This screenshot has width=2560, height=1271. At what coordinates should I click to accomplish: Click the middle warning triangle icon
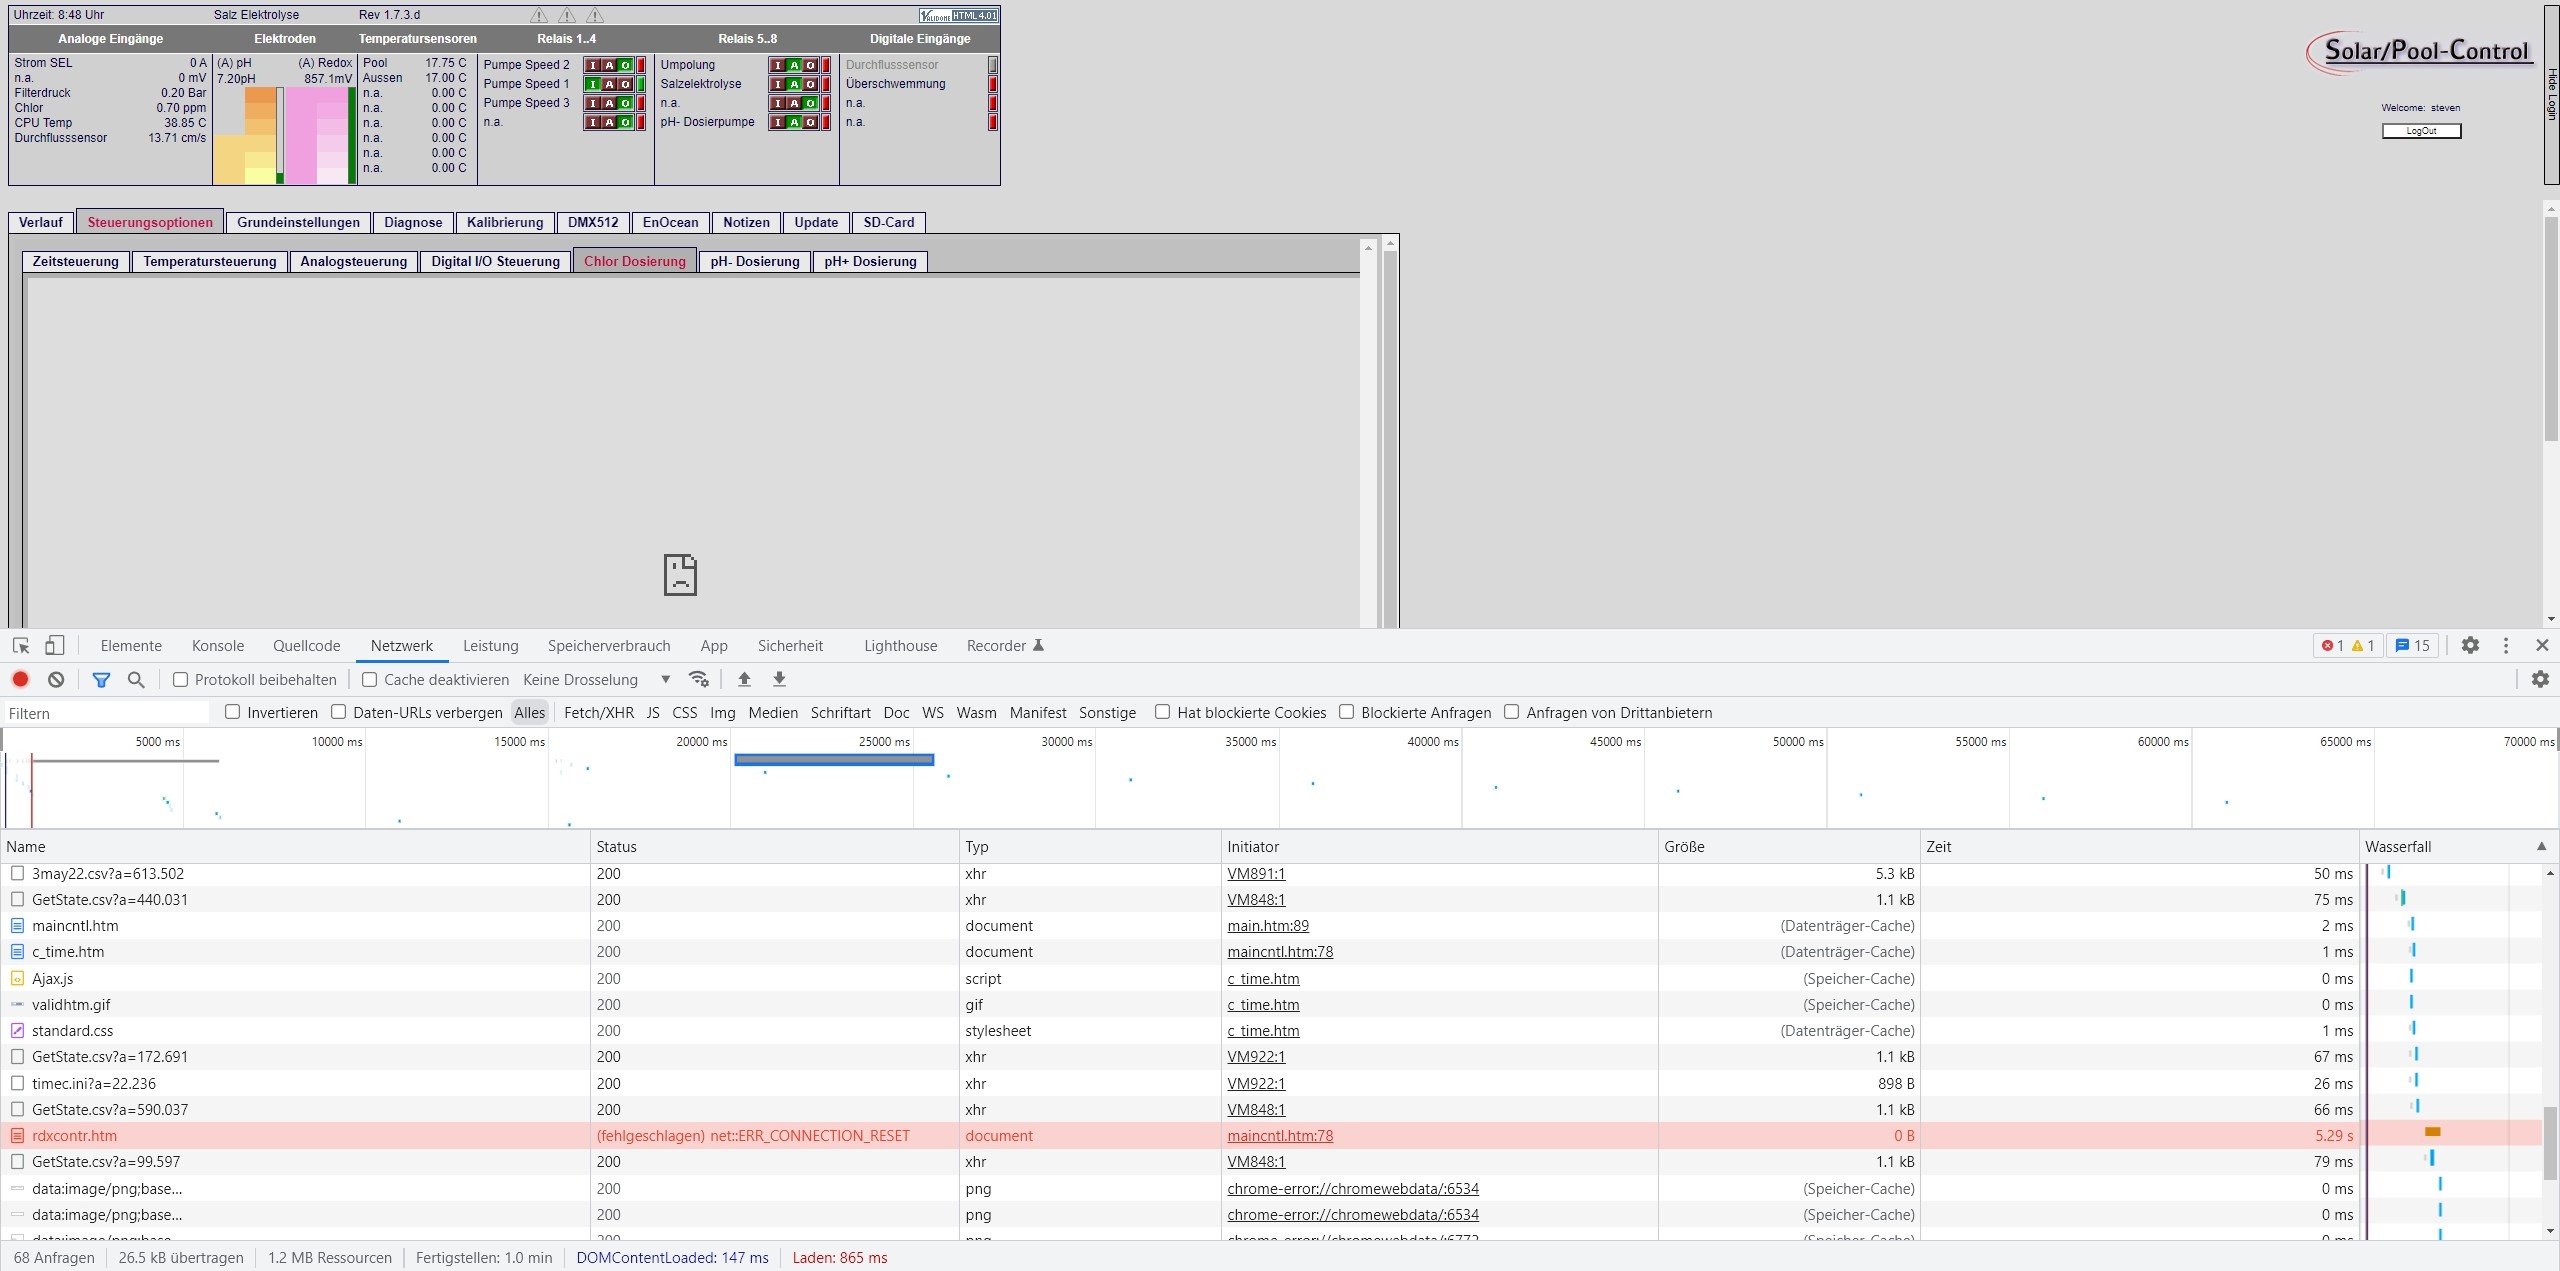pos(567,15)
